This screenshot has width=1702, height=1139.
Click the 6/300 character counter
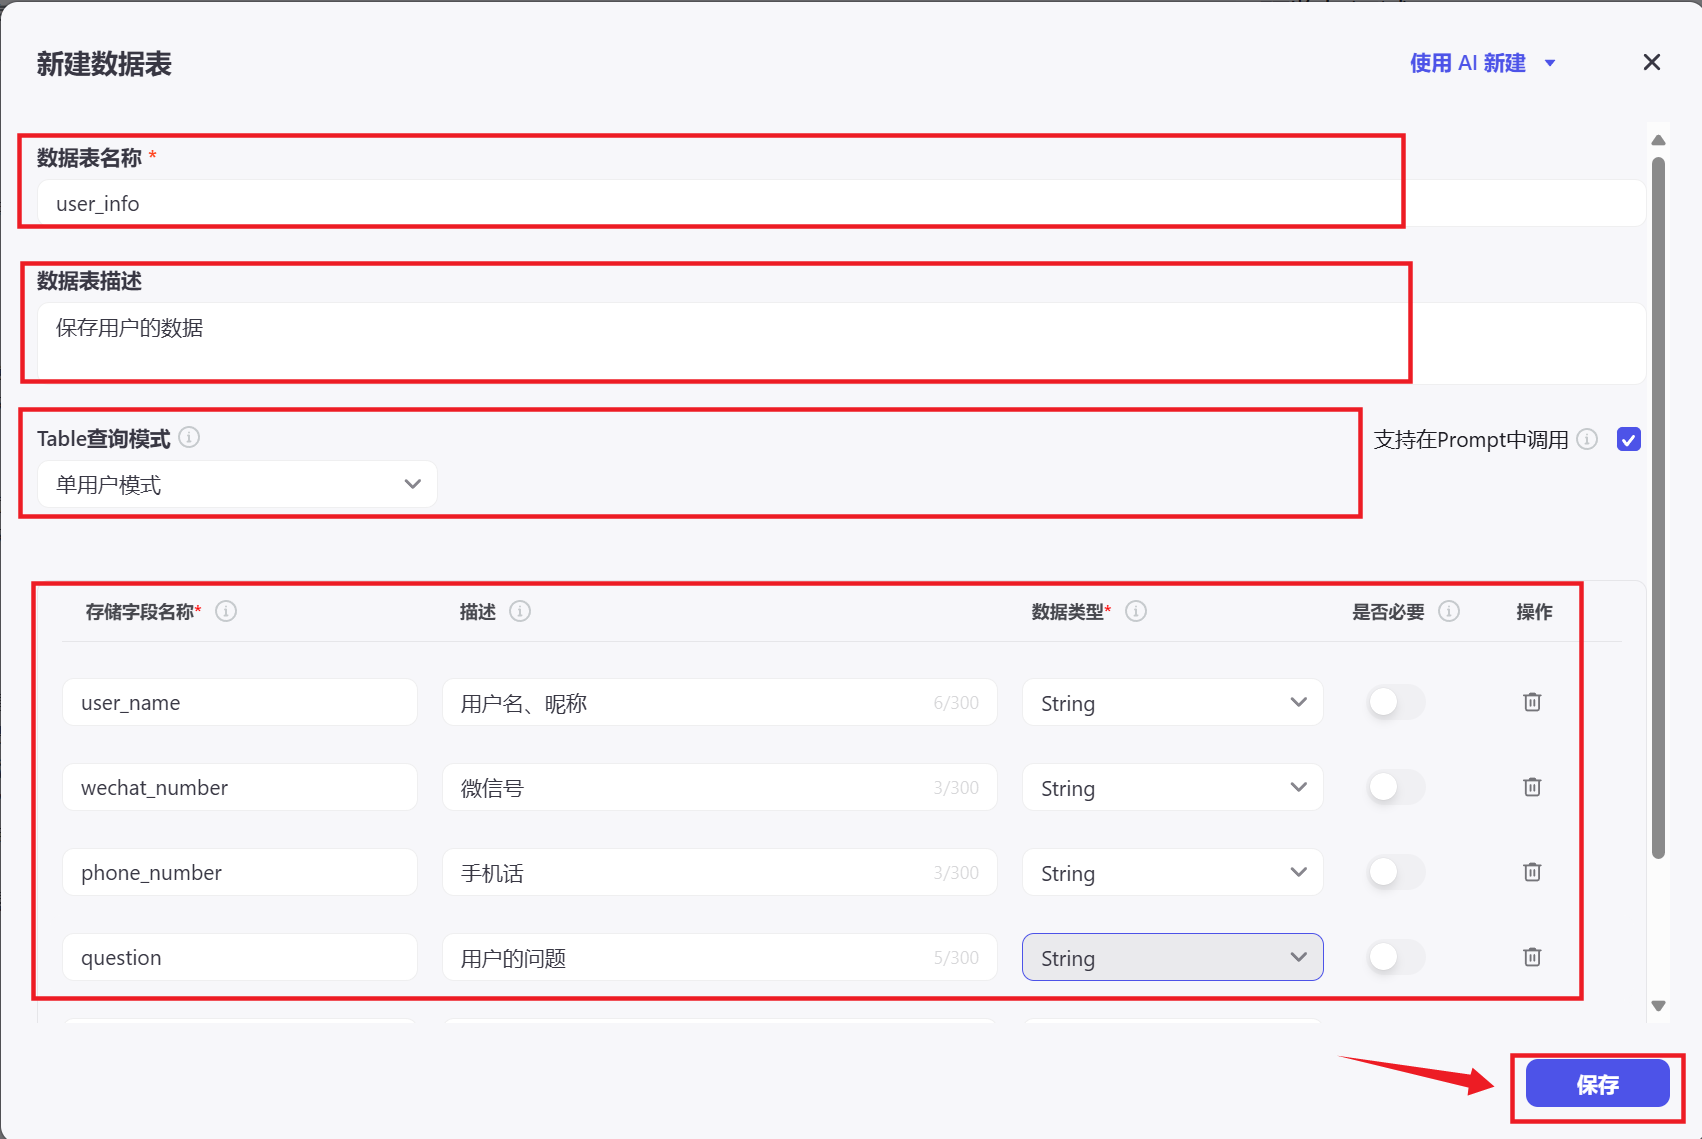pyautogui.click(x=956, y=703)
